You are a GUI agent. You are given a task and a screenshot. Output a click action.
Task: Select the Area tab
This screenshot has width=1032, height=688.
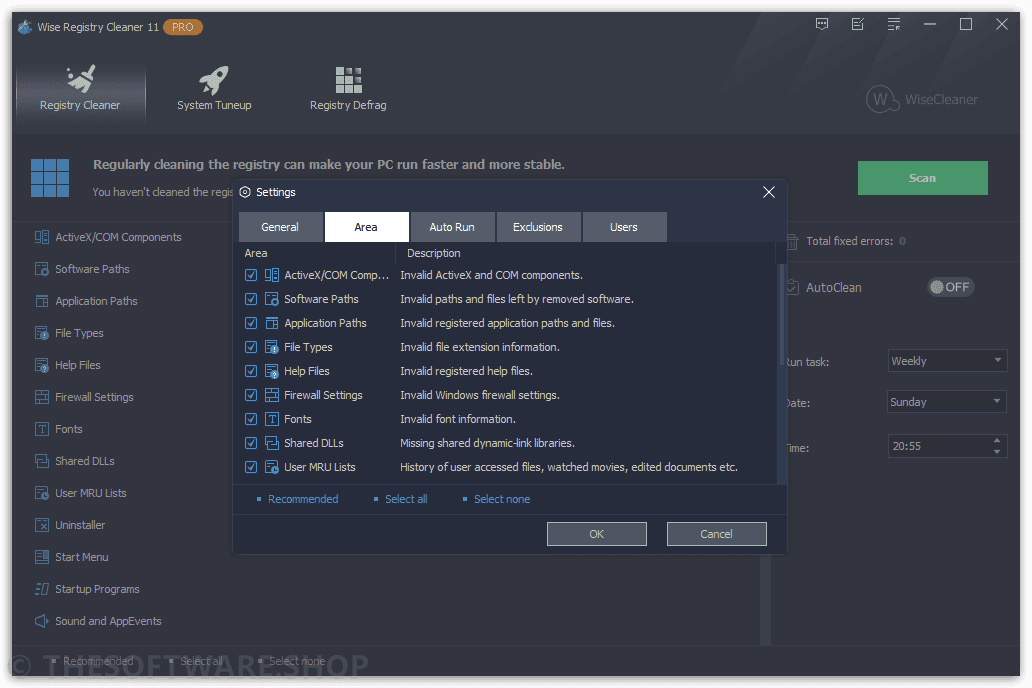(x=367, y=227)
